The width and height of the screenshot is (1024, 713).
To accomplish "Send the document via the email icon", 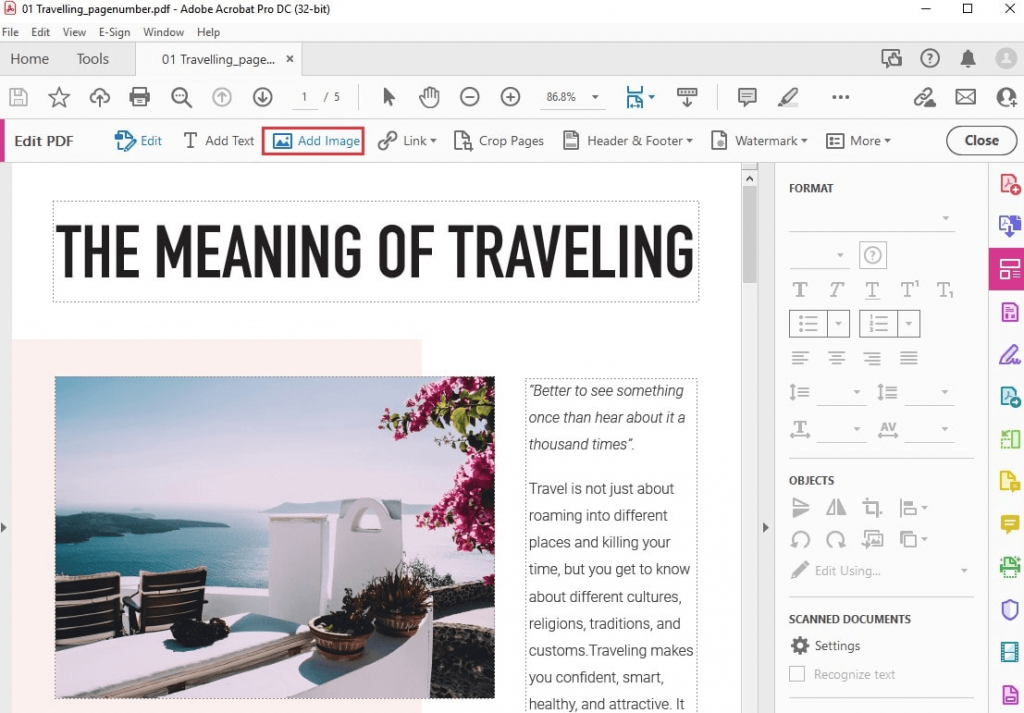I will (x=965, y=97).
